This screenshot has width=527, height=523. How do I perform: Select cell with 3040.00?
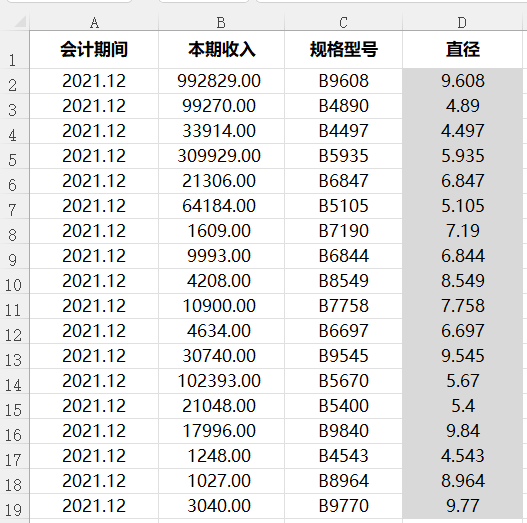pyautogui.click(x=221, y=507)
